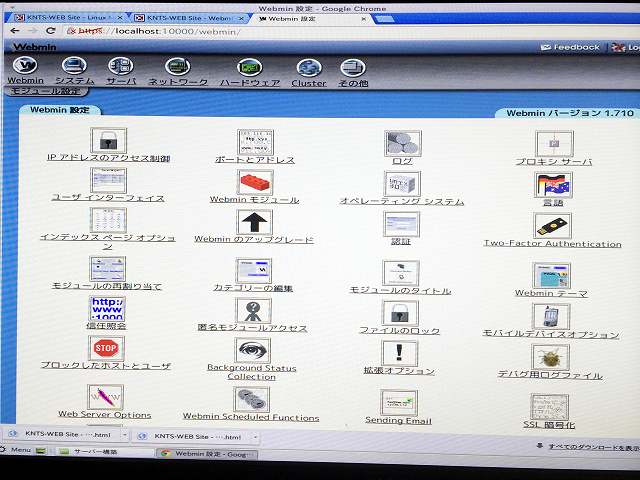Click the STOP sign blocked hosts icon
640x480 pixels.
coord(106,348)
